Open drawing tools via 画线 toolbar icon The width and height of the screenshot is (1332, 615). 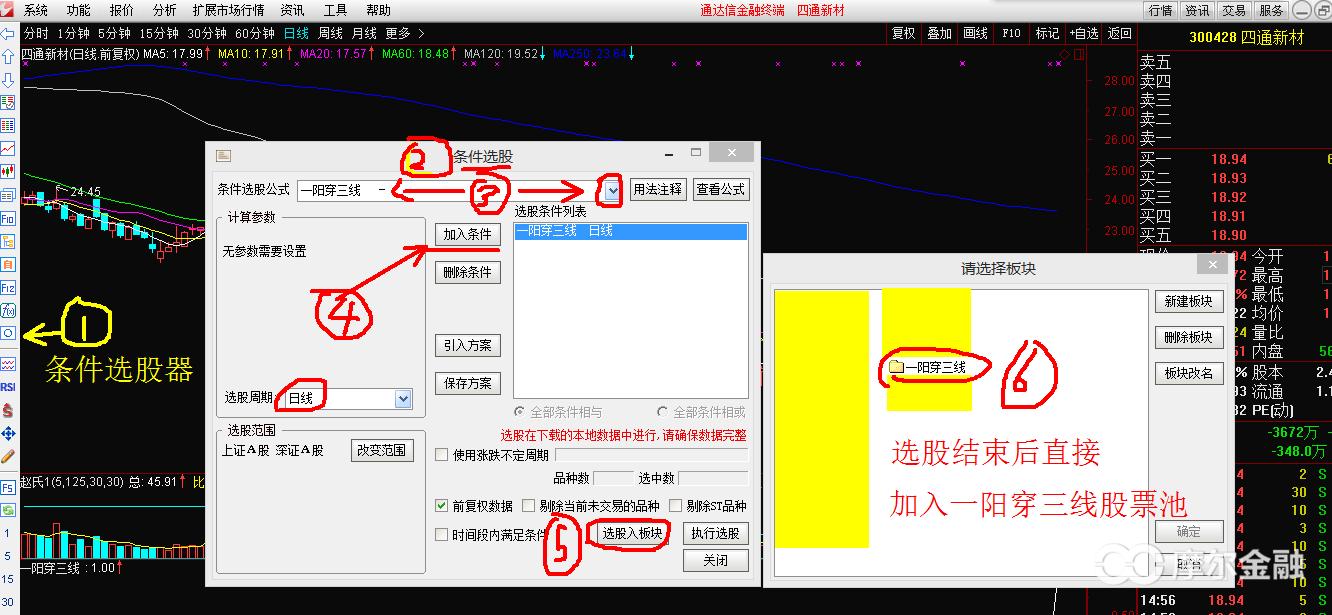(x=975, y=33)
